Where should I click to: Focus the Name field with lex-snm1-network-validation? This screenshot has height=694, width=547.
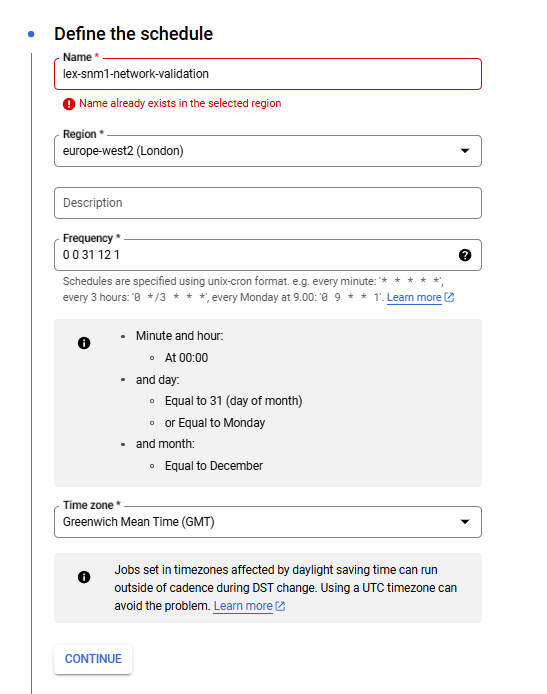268,74
